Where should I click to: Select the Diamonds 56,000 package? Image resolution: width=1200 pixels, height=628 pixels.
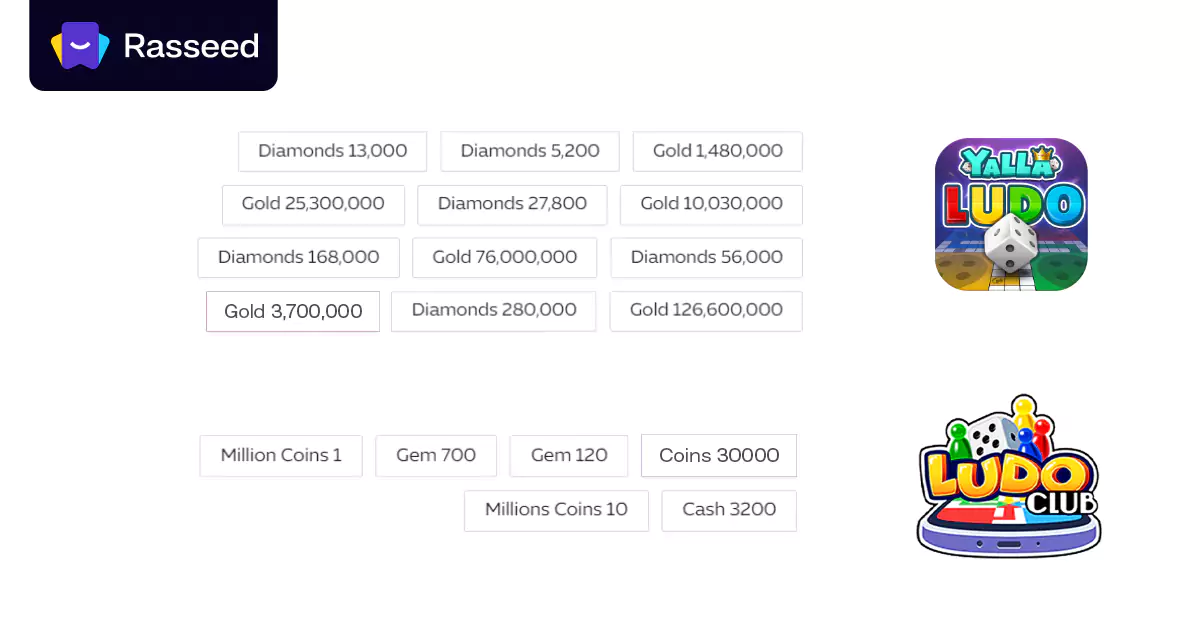click(x=706, y=257)
